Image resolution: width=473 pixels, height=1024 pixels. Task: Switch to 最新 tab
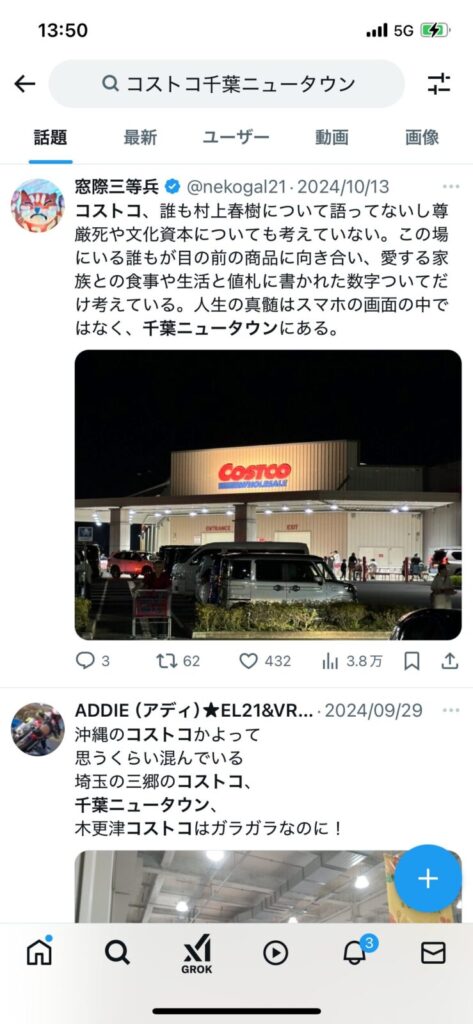tap(140, 137)
